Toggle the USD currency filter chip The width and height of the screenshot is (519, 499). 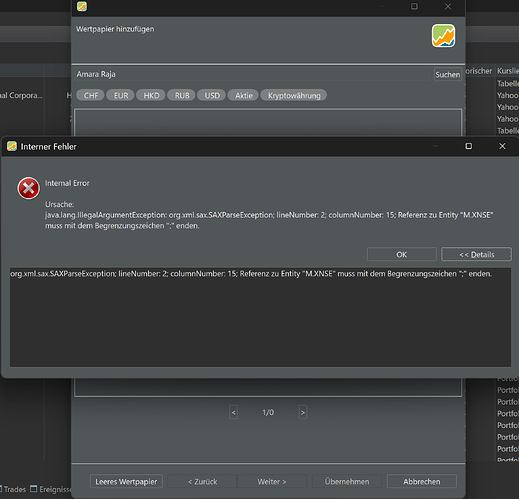(x=212, y=96)
